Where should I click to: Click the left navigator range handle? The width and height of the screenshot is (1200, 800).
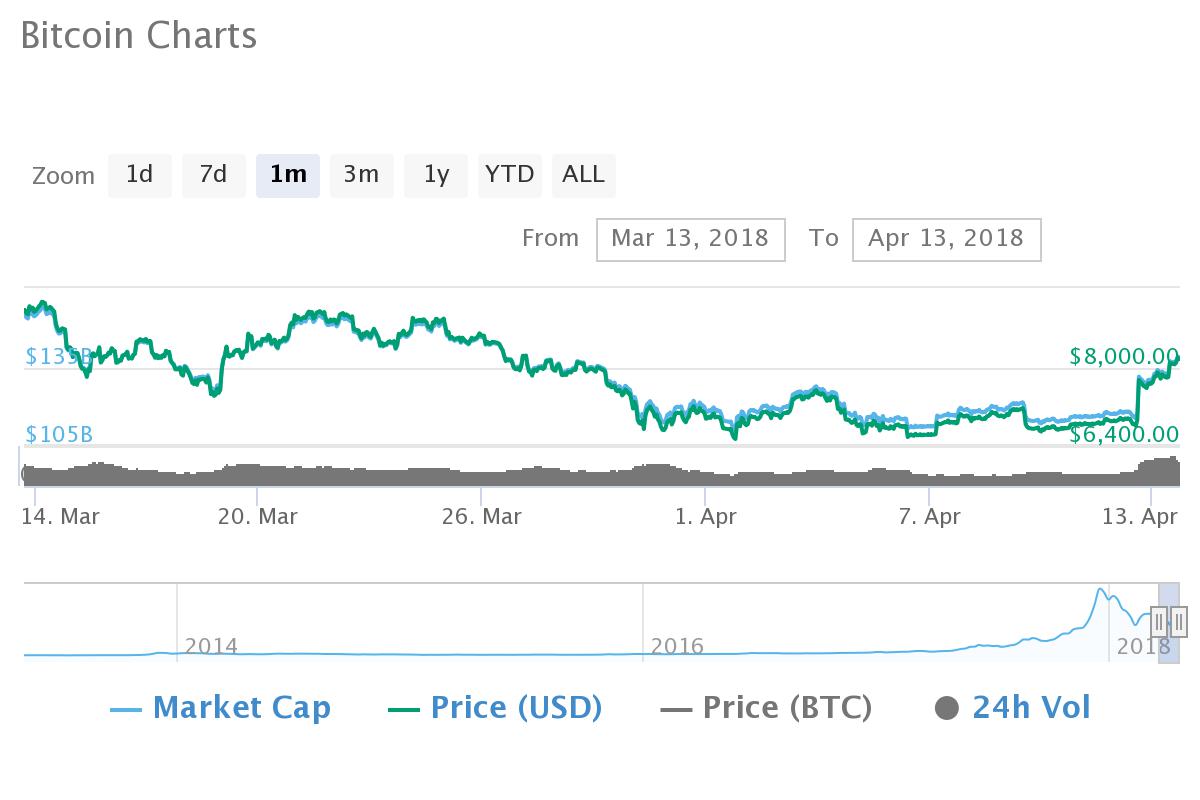coord(1159,622)
